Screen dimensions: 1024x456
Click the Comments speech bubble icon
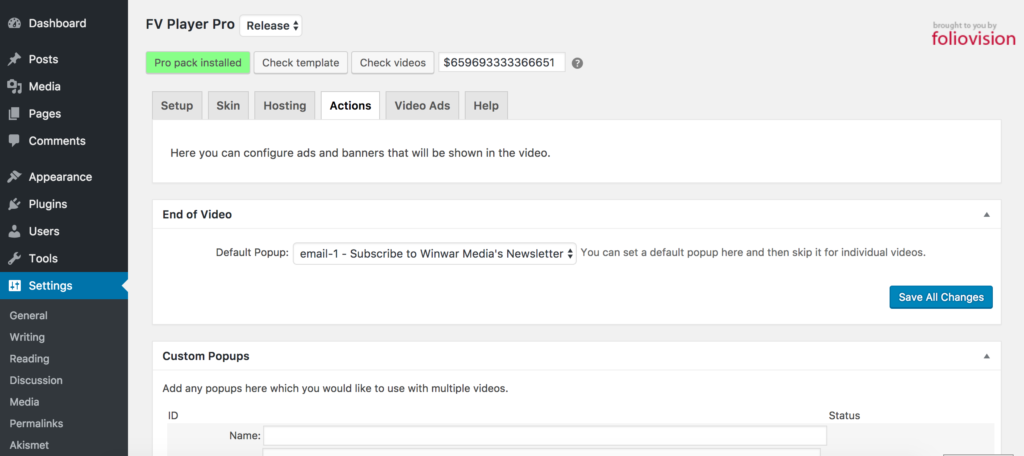tap(14, 141)
